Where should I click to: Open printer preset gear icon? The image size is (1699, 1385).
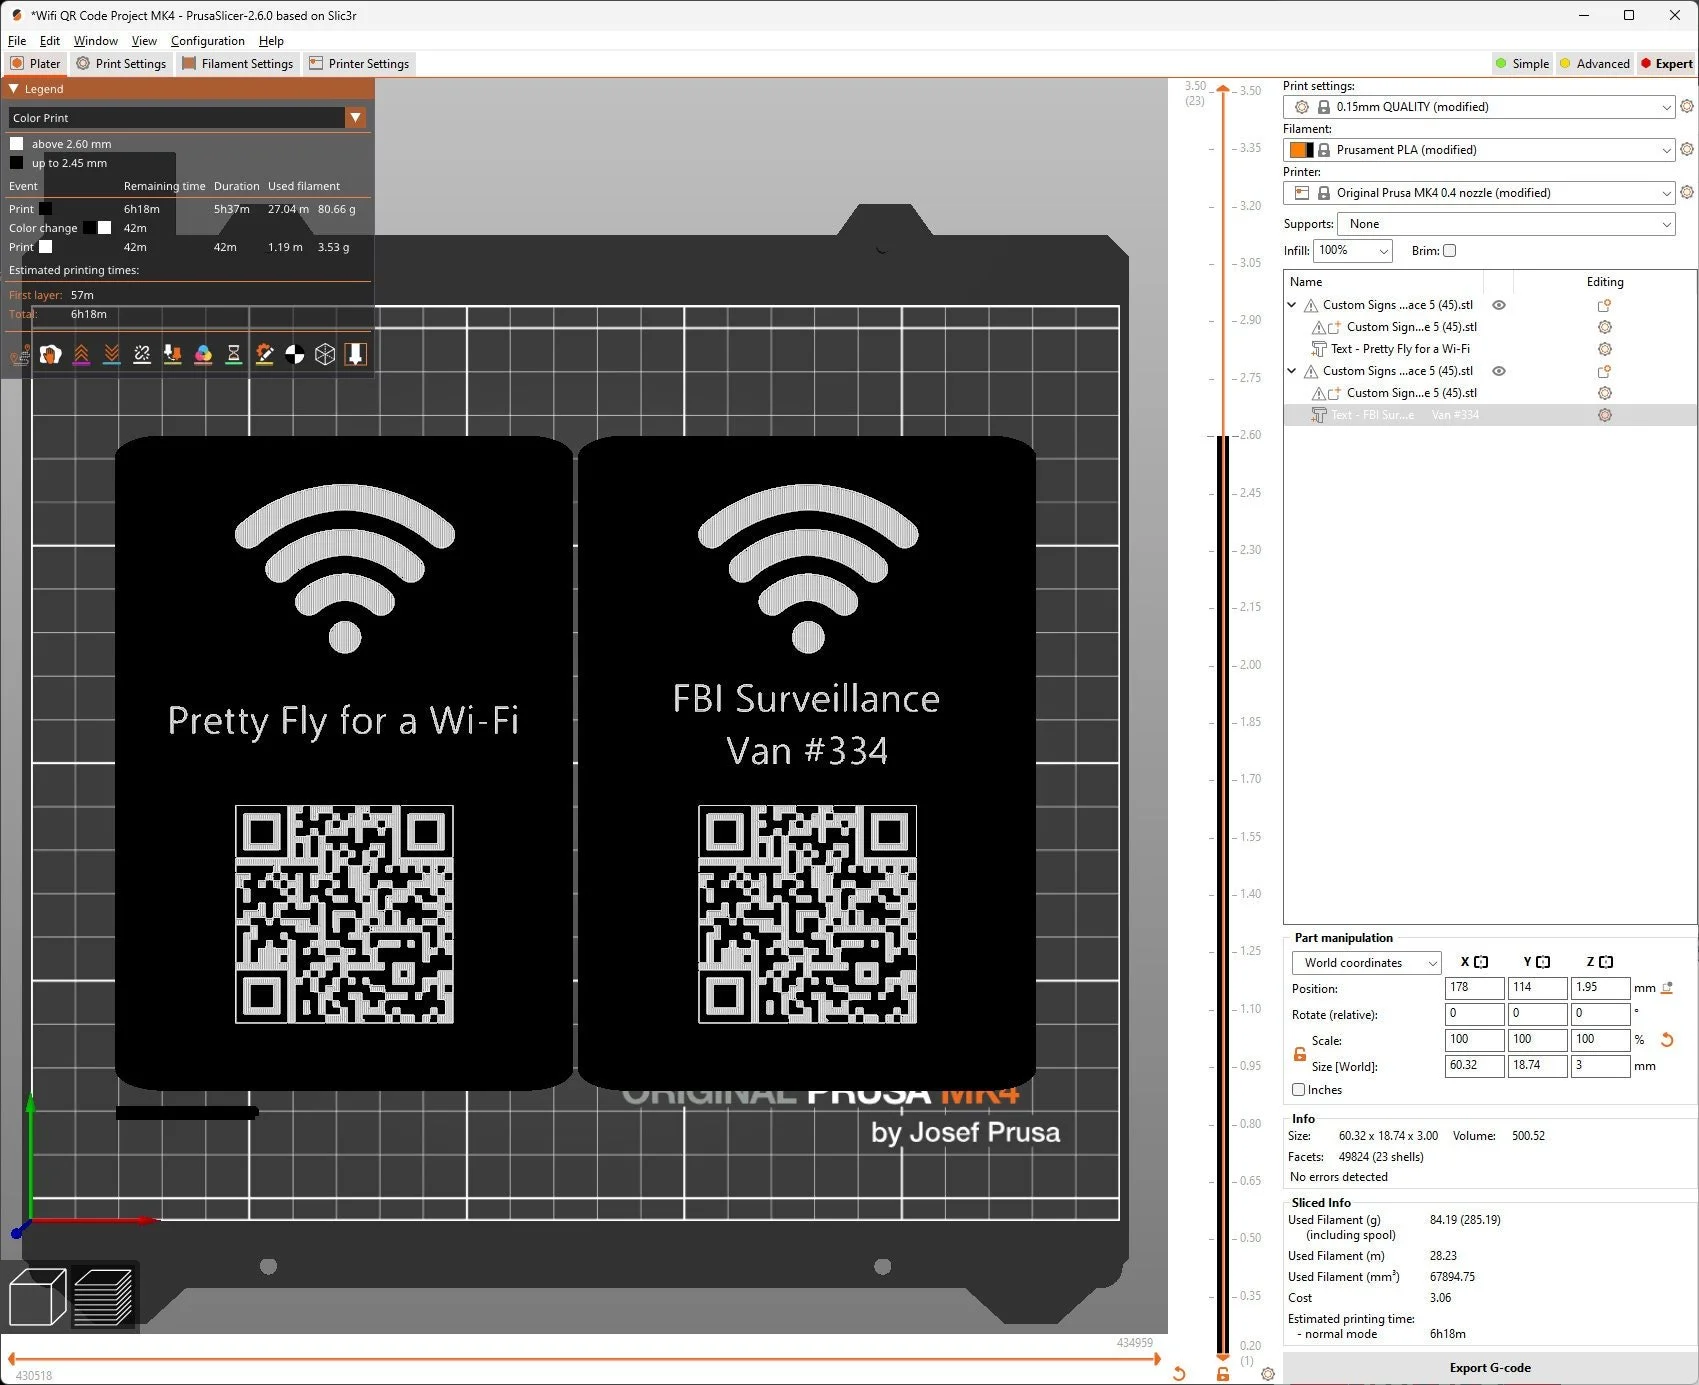click(1687, 192)
